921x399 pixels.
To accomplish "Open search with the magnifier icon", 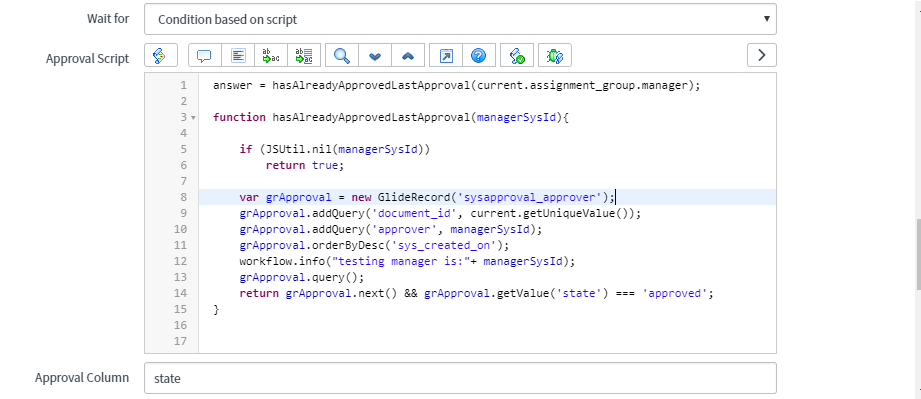I will [x=341, y=55].
